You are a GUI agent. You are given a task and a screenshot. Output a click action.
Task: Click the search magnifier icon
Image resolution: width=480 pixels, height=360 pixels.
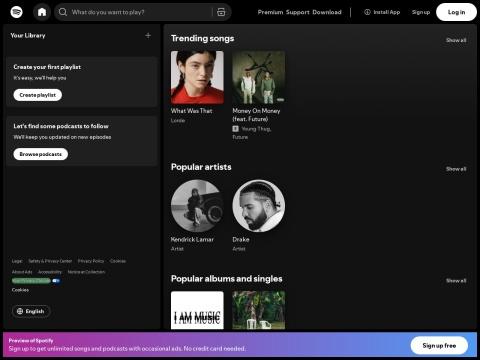pyautogui.click(x=63, y=12)
